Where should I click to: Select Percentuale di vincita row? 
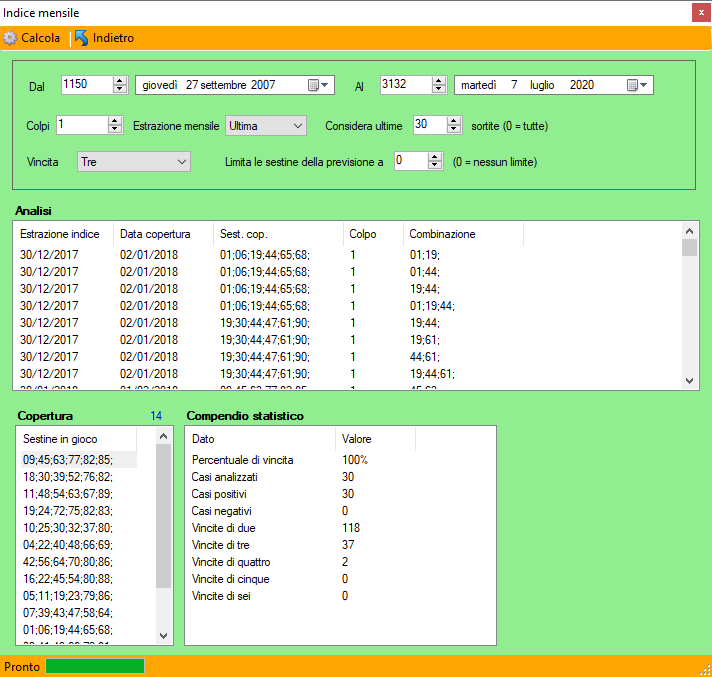pyautogui.click(x=301, y=460)
